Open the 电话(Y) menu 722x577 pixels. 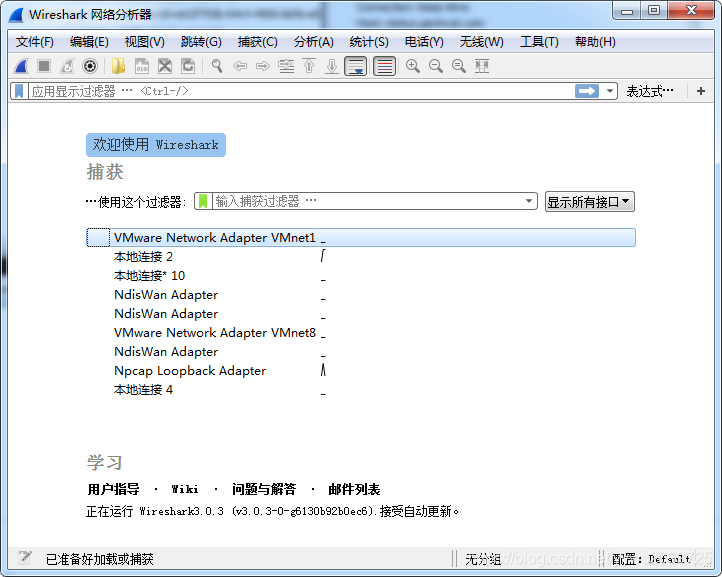point(424,42)
